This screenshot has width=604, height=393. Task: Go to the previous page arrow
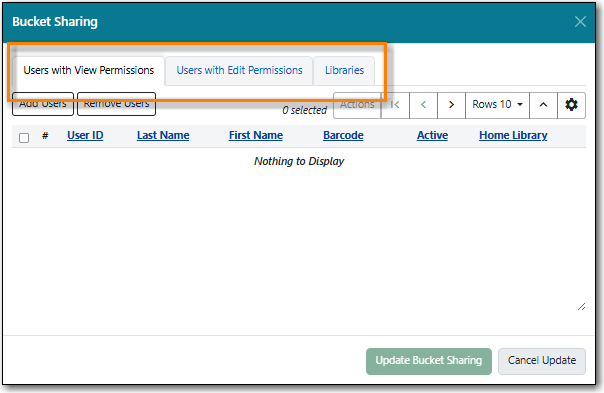pos(423,105)
